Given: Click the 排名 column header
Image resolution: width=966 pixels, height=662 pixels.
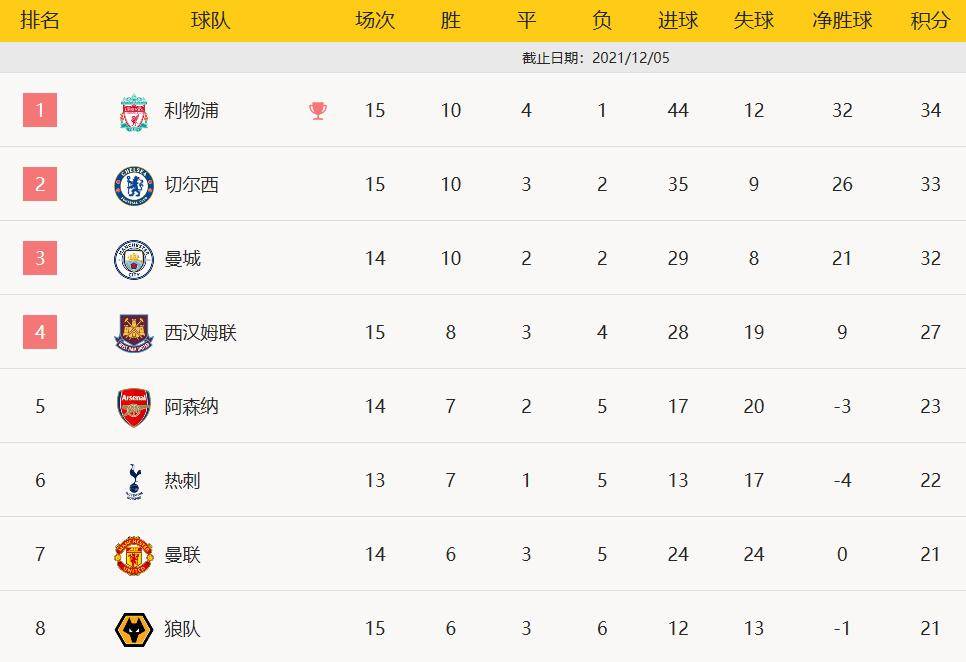Looking at the screenshot, I should click(x=40, y=21).
